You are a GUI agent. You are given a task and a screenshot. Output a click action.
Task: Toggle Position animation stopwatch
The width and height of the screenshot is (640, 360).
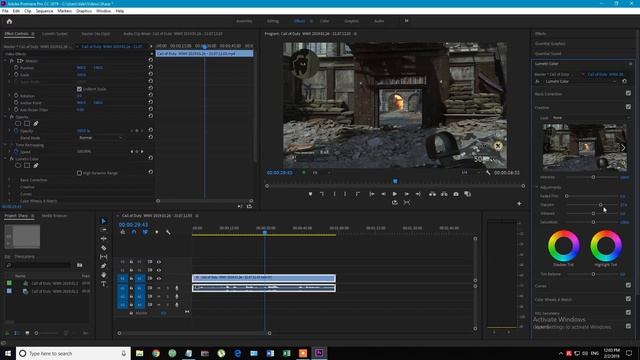click(16, 67)
